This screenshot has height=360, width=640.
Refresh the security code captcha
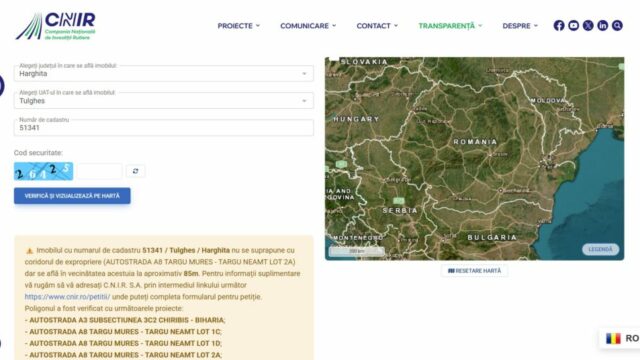(x=136, y=171)
